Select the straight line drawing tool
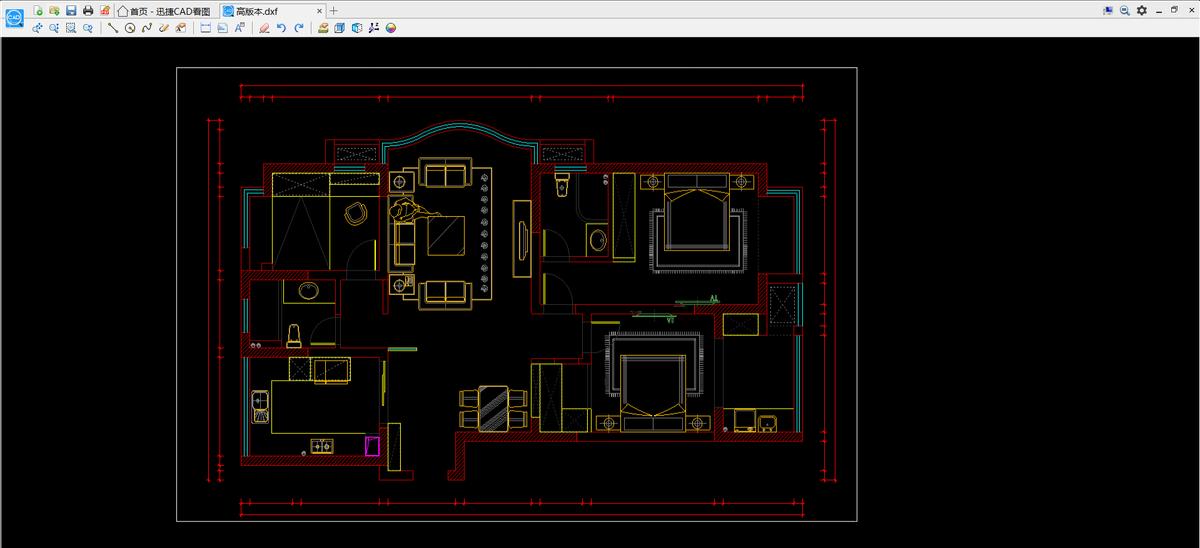 (113, 28)
